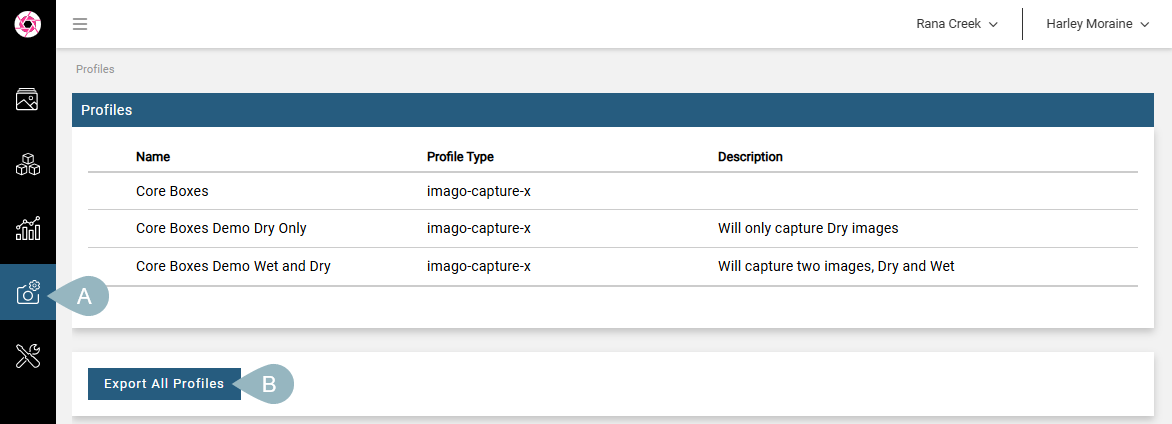1172x424 pixels.
Task: Open the hamburger menu
Action: coord(80,24)
